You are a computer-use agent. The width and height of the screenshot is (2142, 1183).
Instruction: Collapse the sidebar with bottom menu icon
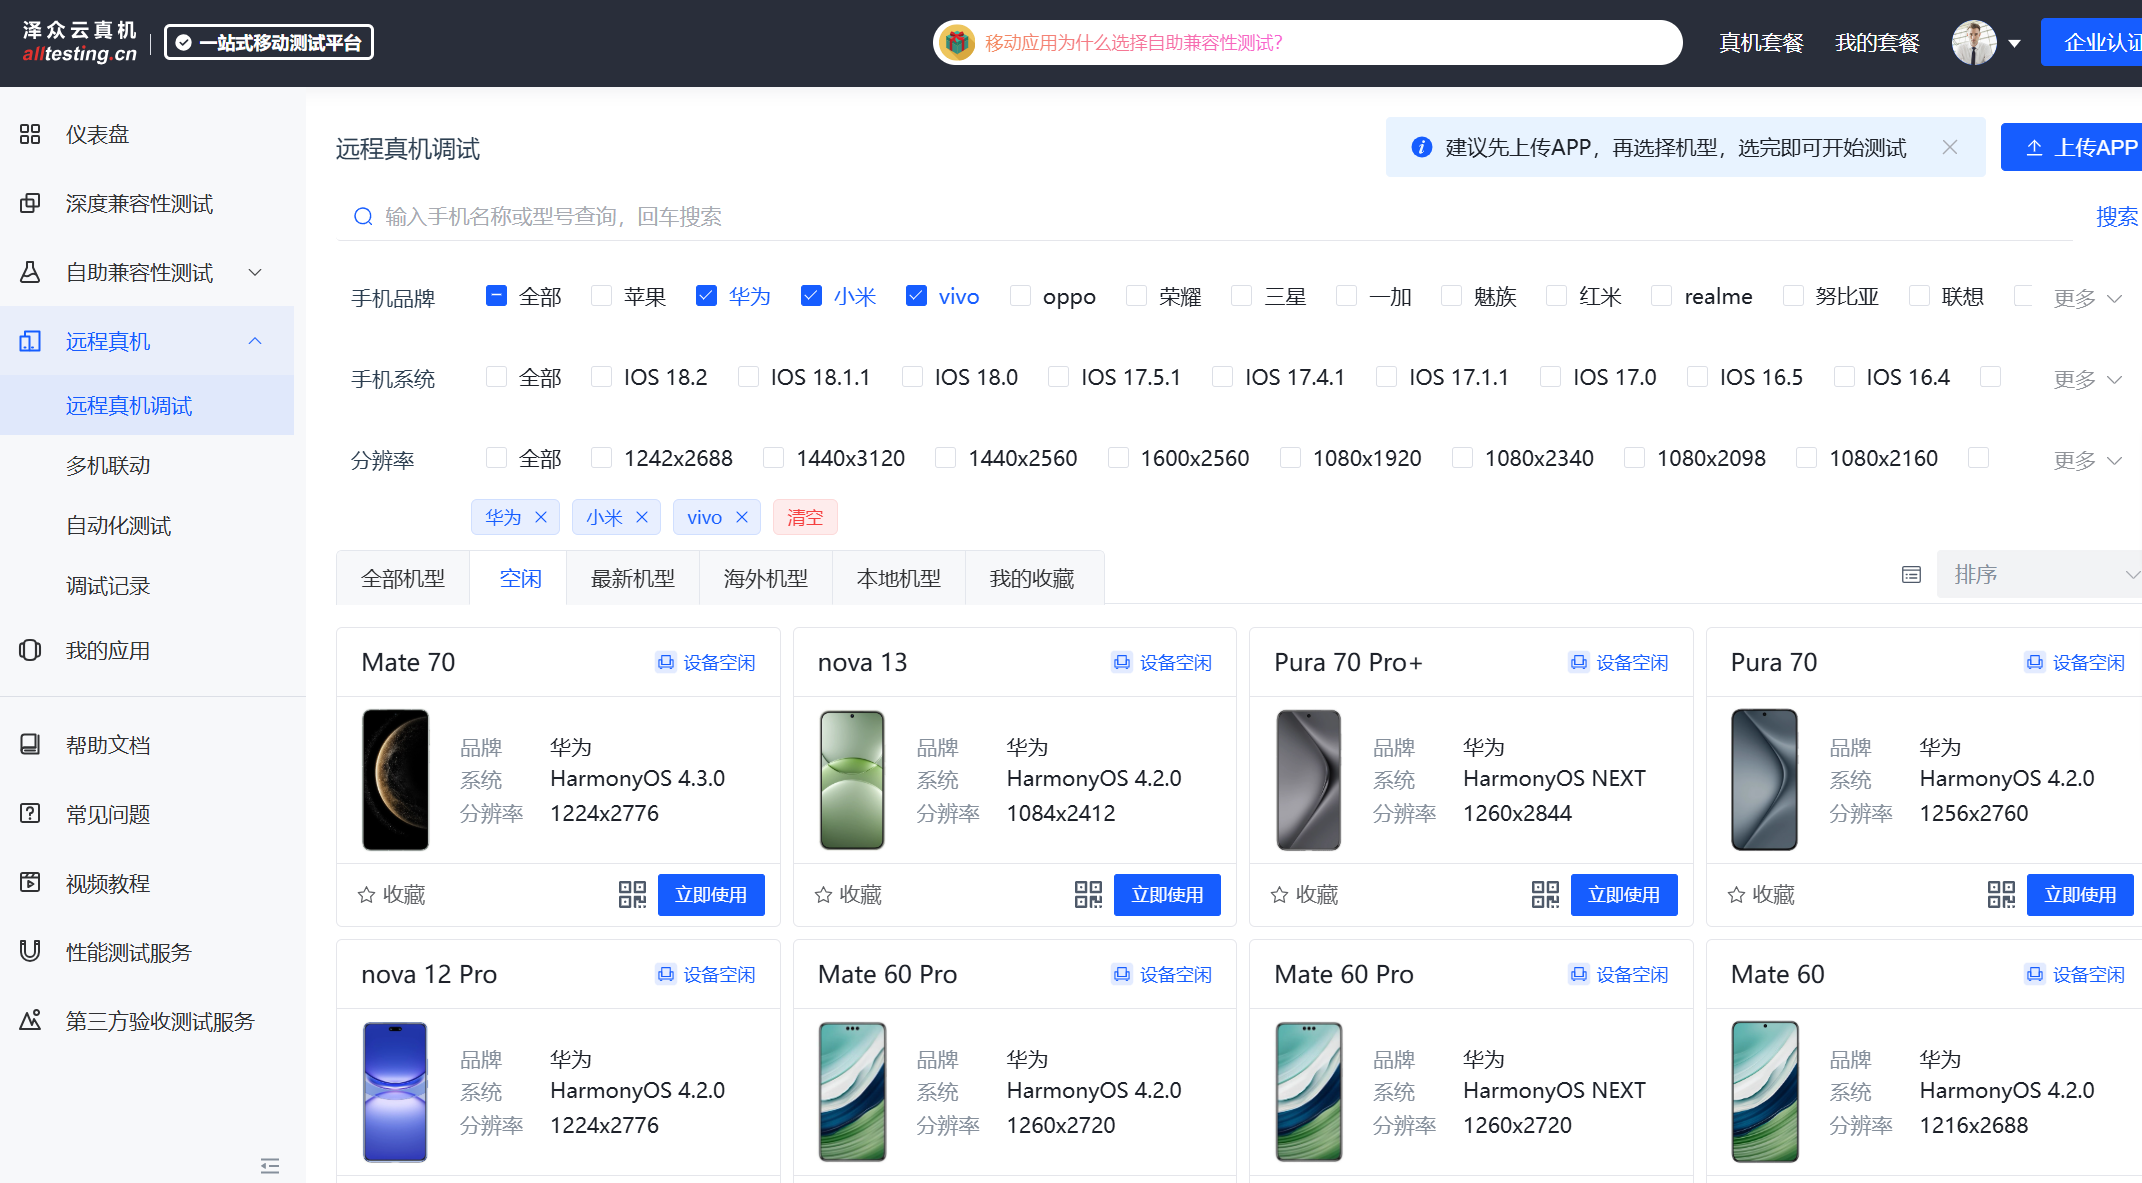pyautogui.click(x=270, y=1165)
